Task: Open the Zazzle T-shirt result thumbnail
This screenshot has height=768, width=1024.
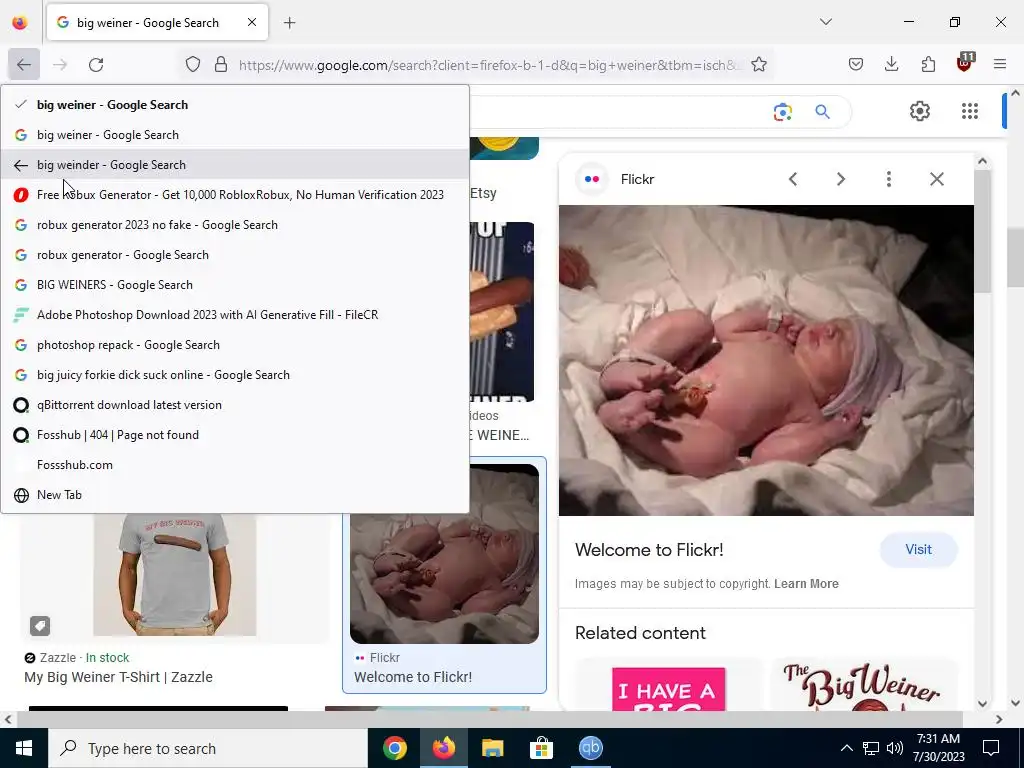Action: (x=174, y=575)
